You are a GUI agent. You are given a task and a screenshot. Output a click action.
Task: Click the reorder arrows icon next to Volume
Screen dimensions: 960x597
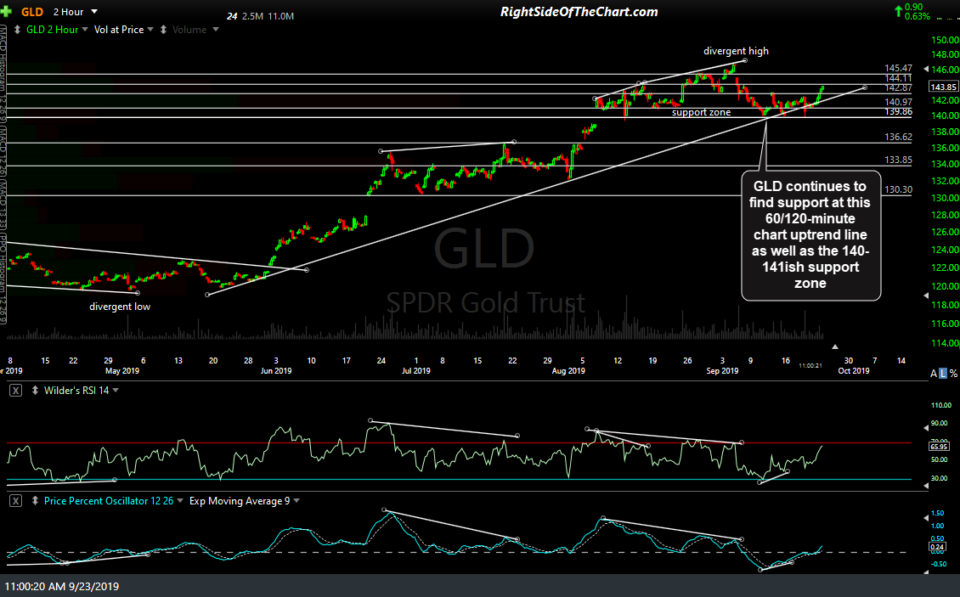[164, 29]
